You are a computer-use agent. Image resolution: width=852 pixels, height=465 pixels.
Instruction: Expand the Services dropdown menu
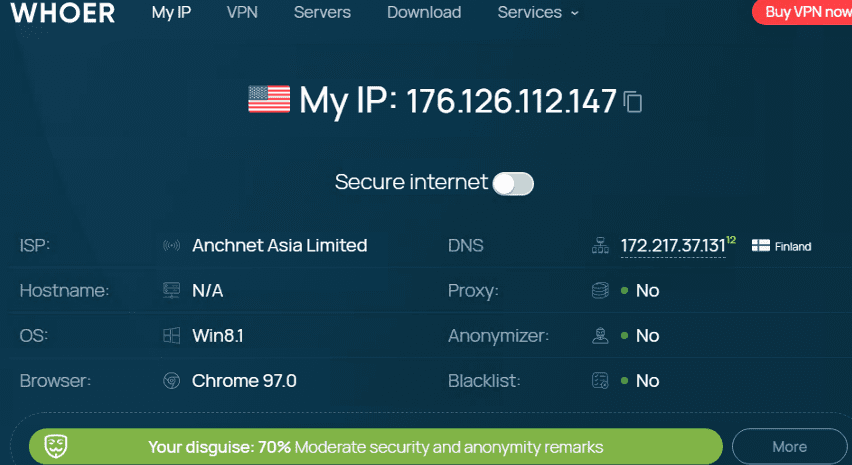click(538, 13)
